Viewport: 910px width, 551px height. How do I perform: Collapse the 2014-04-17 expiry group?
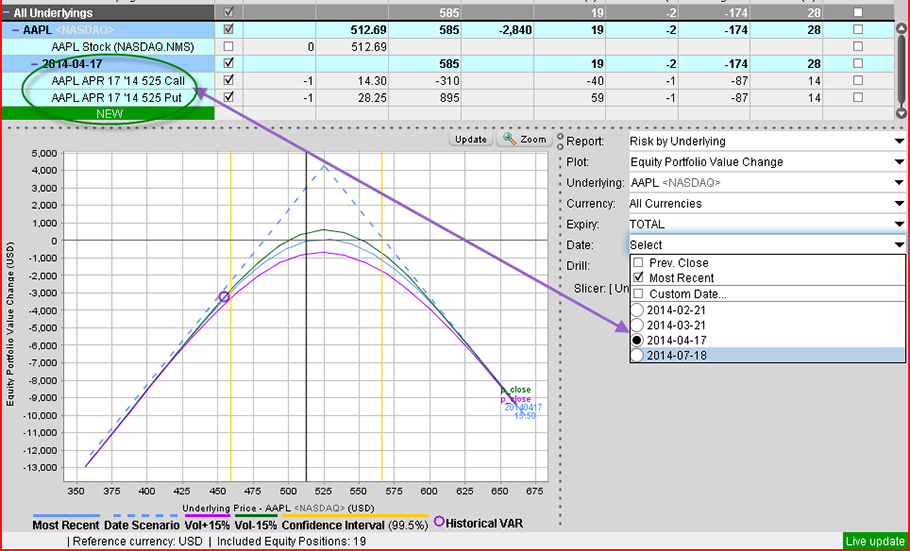pyautogui.click(x=35, y=64)
